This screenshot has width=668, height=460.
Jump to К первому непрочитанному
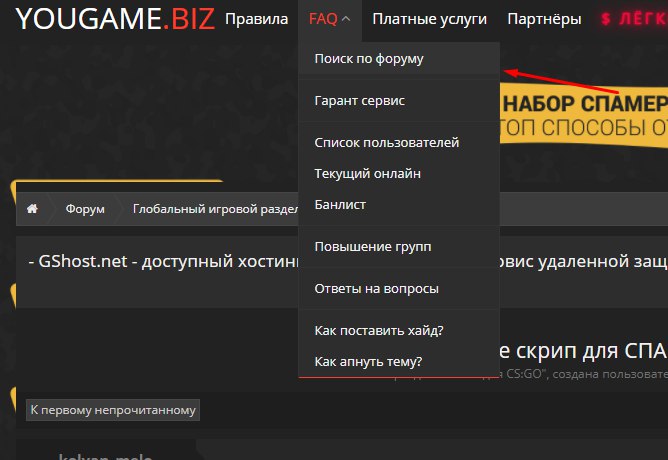[113, 410]
